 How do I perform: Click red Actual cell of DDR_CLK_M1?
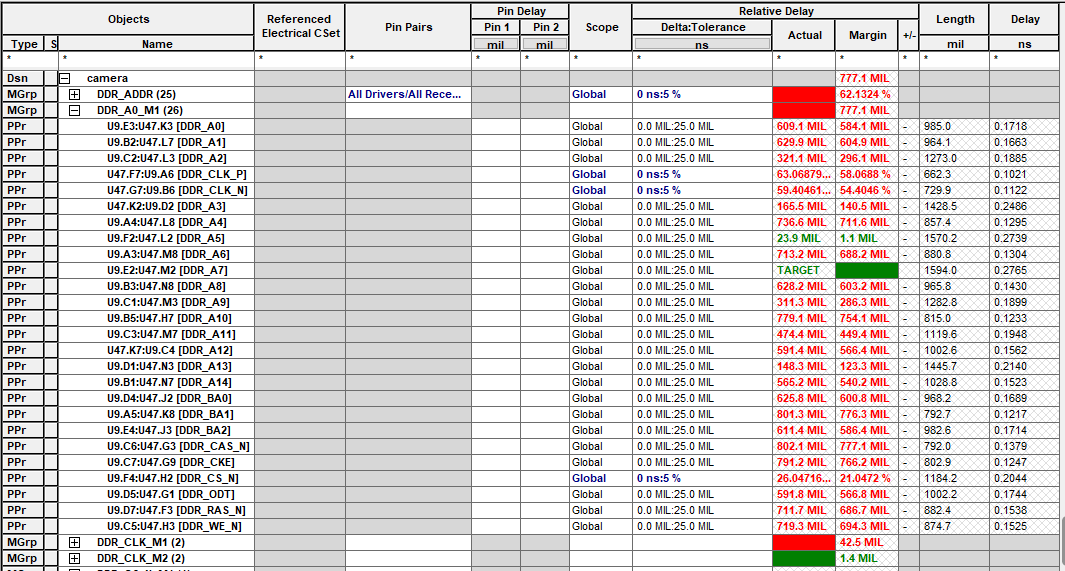pos(804,542)
